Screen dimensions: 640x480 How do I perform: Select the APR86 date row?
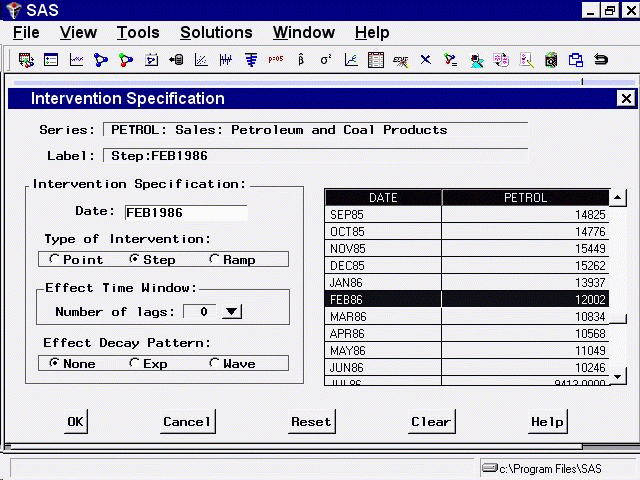[466, 334]
